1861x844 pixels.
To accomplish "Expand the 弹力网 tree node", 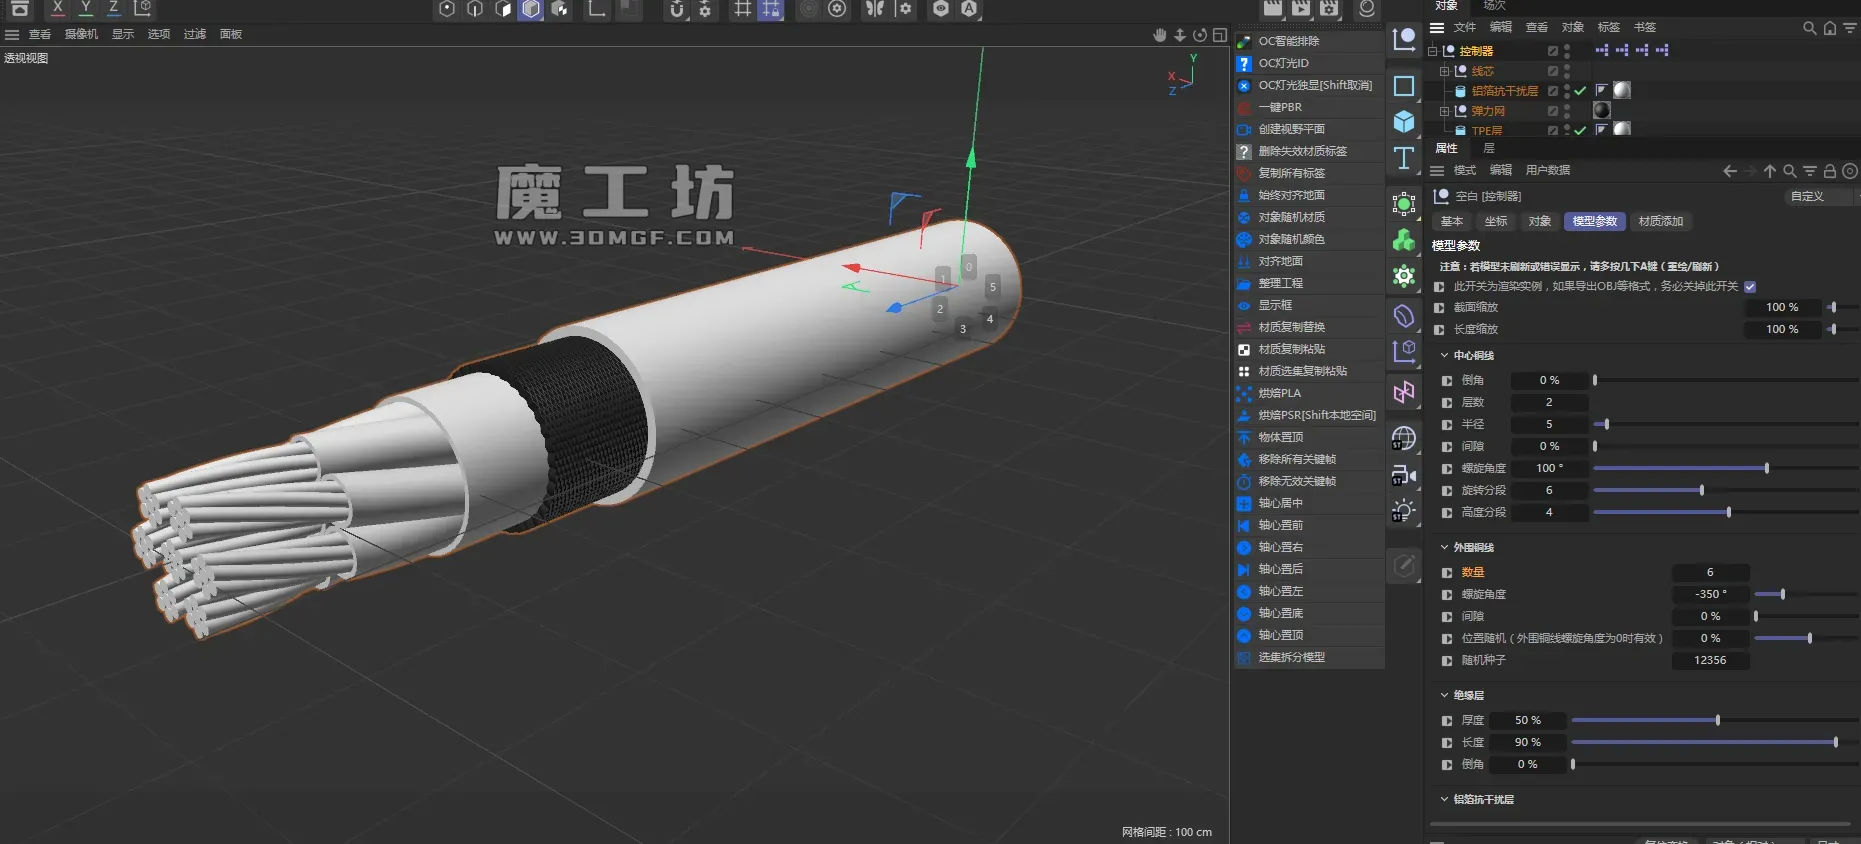I will click(1444, 111).
